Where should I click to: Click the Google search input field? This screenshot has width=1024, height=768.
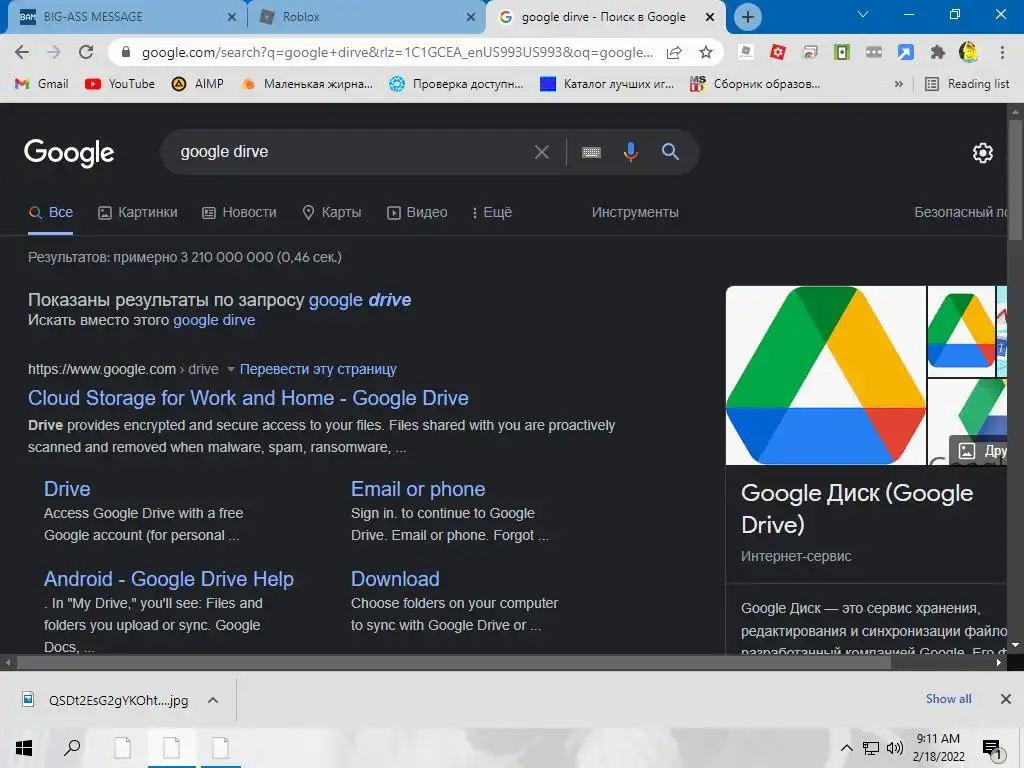[353, 152]
